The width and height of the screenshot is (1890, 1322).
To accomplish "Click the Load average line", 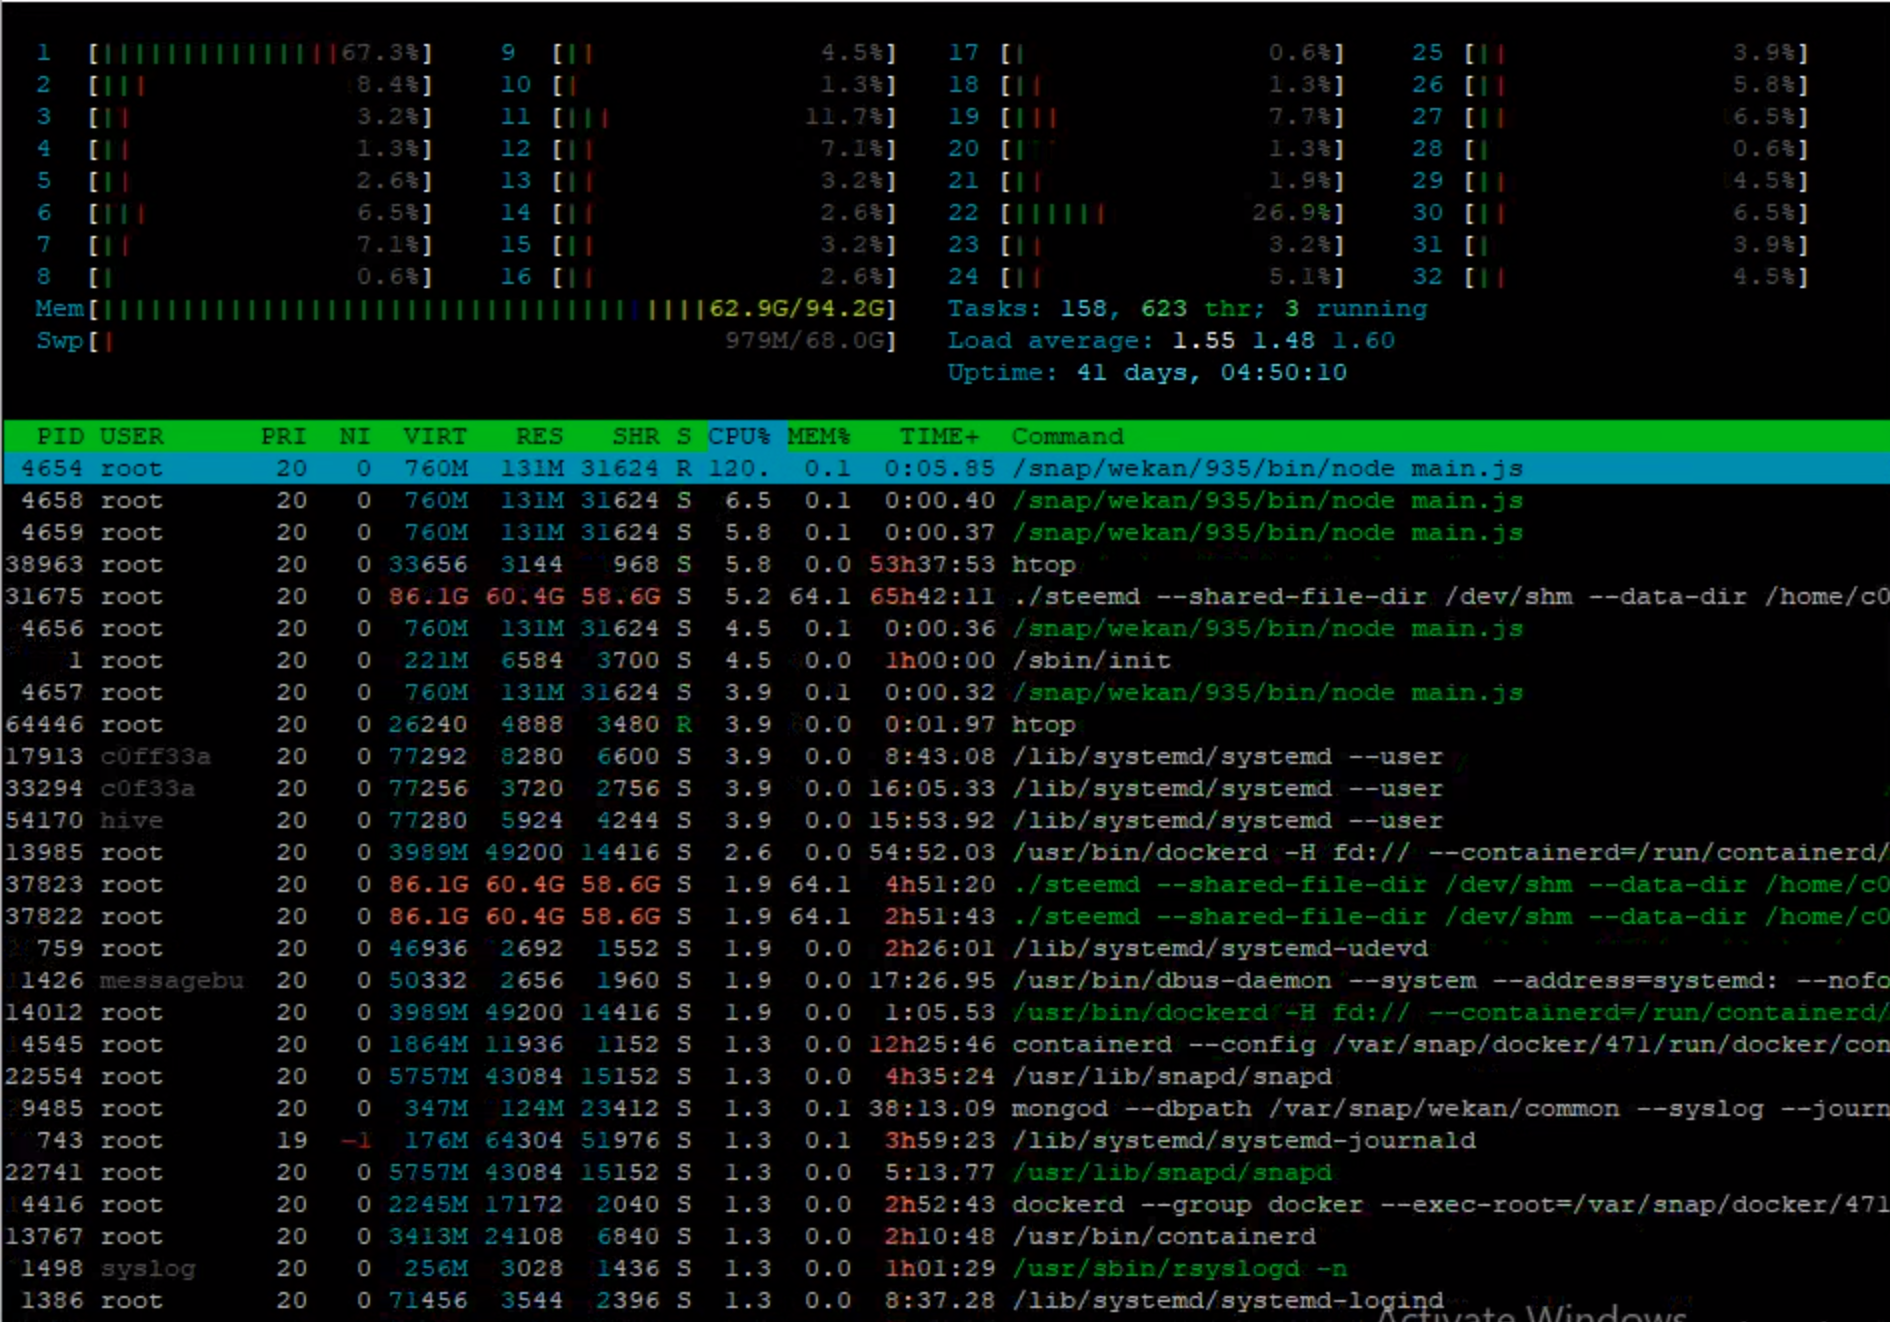I will coord(1171,341).
